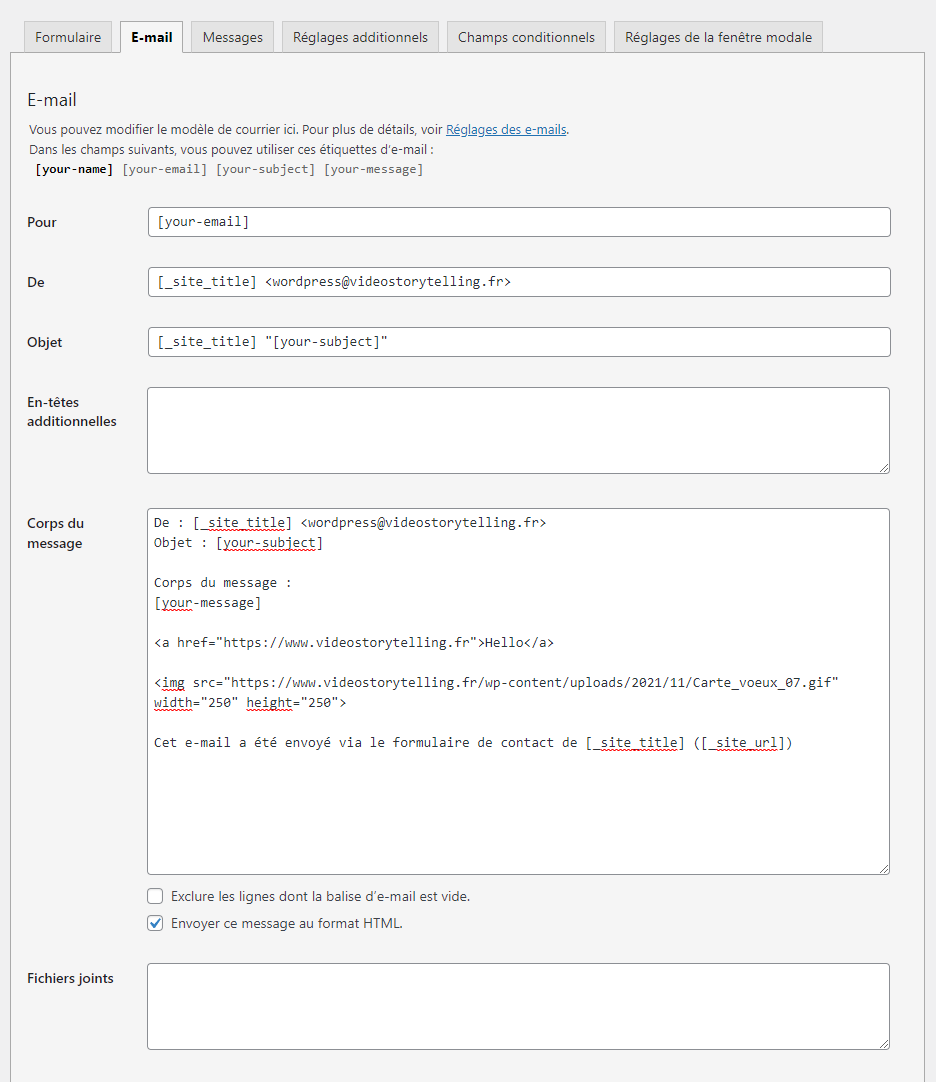This screenshot has width=936, height=1082.
Task: Click inside the En-têtes additionnelles textarea
Action: pos(518,431)
